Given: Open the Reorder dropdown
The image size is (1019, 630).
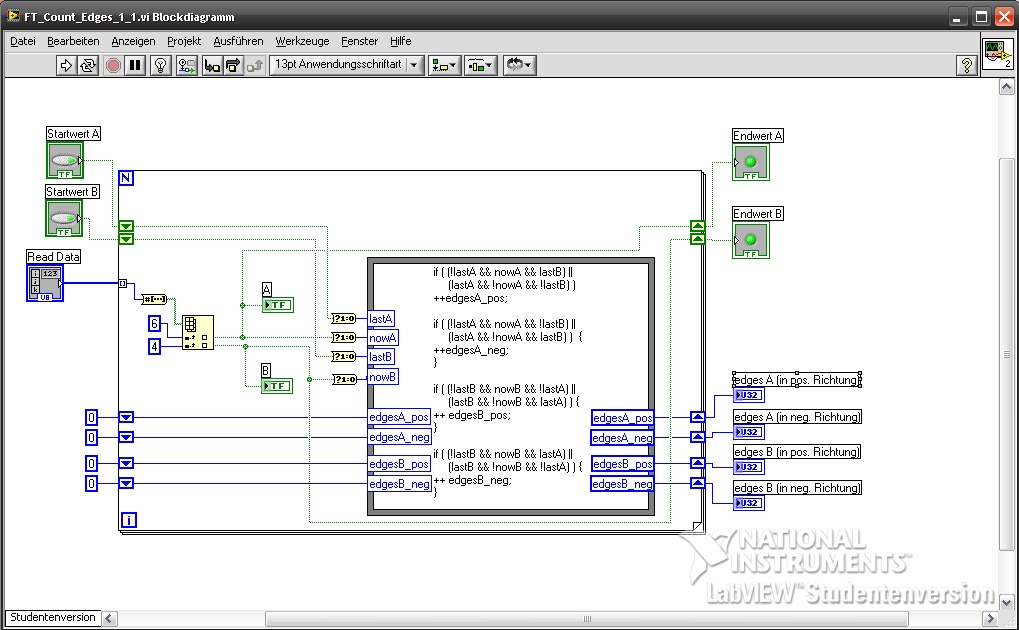Looking at the screenshot, I should tap(519, 65).
